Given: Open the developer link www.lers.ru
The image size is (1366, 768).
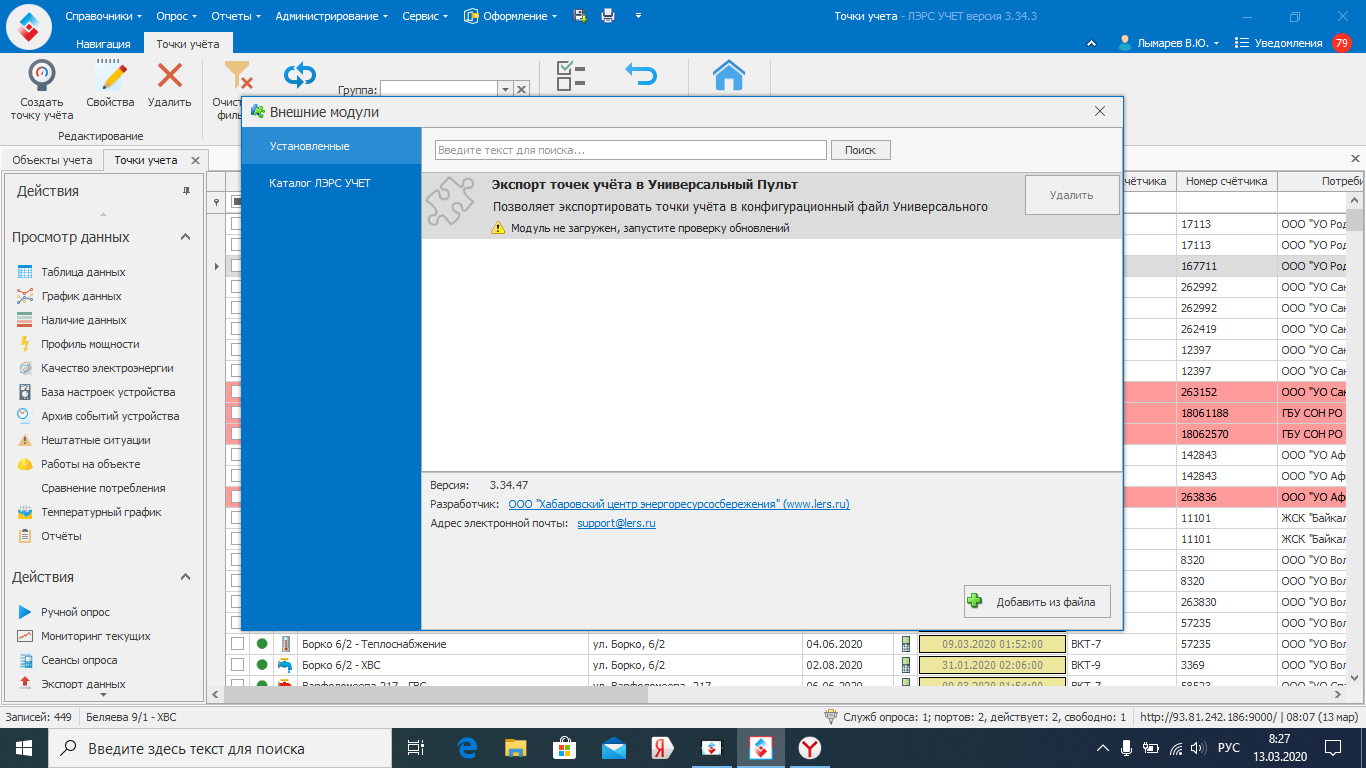Looking at the screenshot, I should (679, 504).
